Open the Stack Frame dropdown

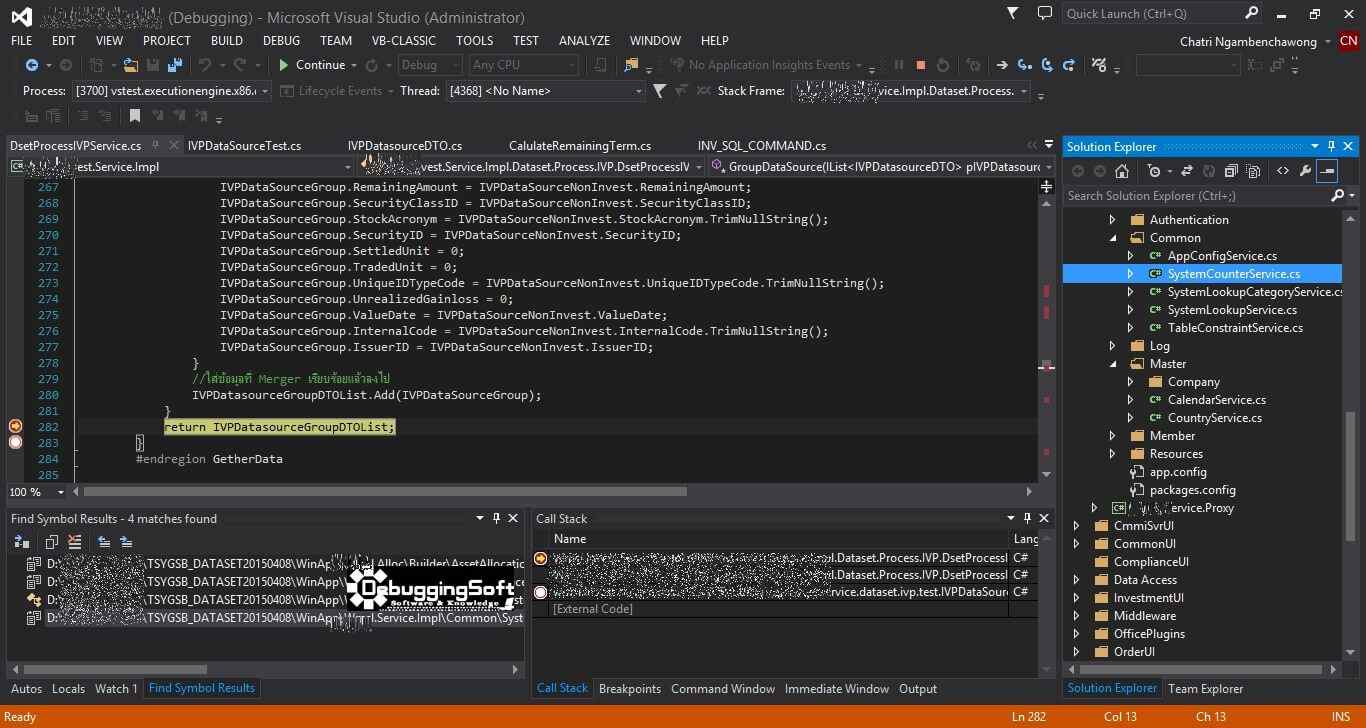(1024, 91)
